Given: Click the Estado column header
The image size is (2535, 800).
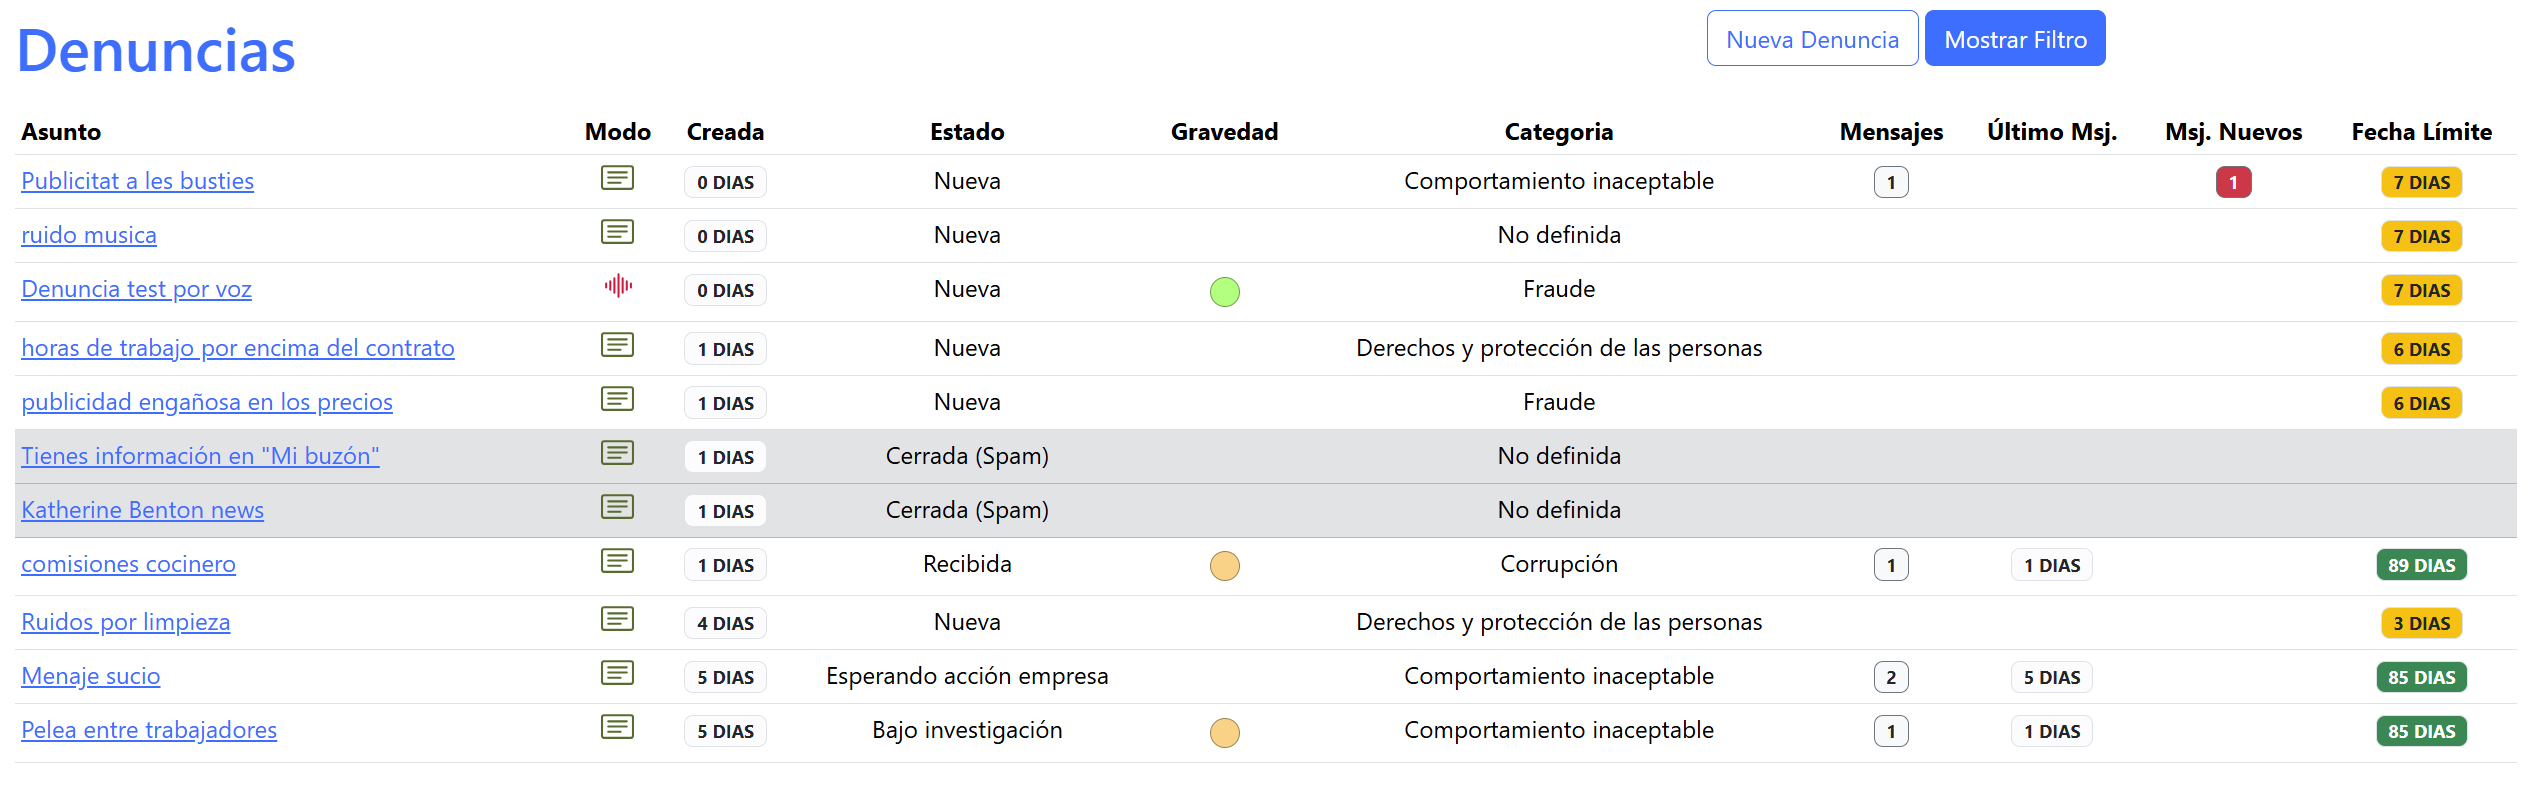Looking at the screenshot, I should click(x=966, y=131).
